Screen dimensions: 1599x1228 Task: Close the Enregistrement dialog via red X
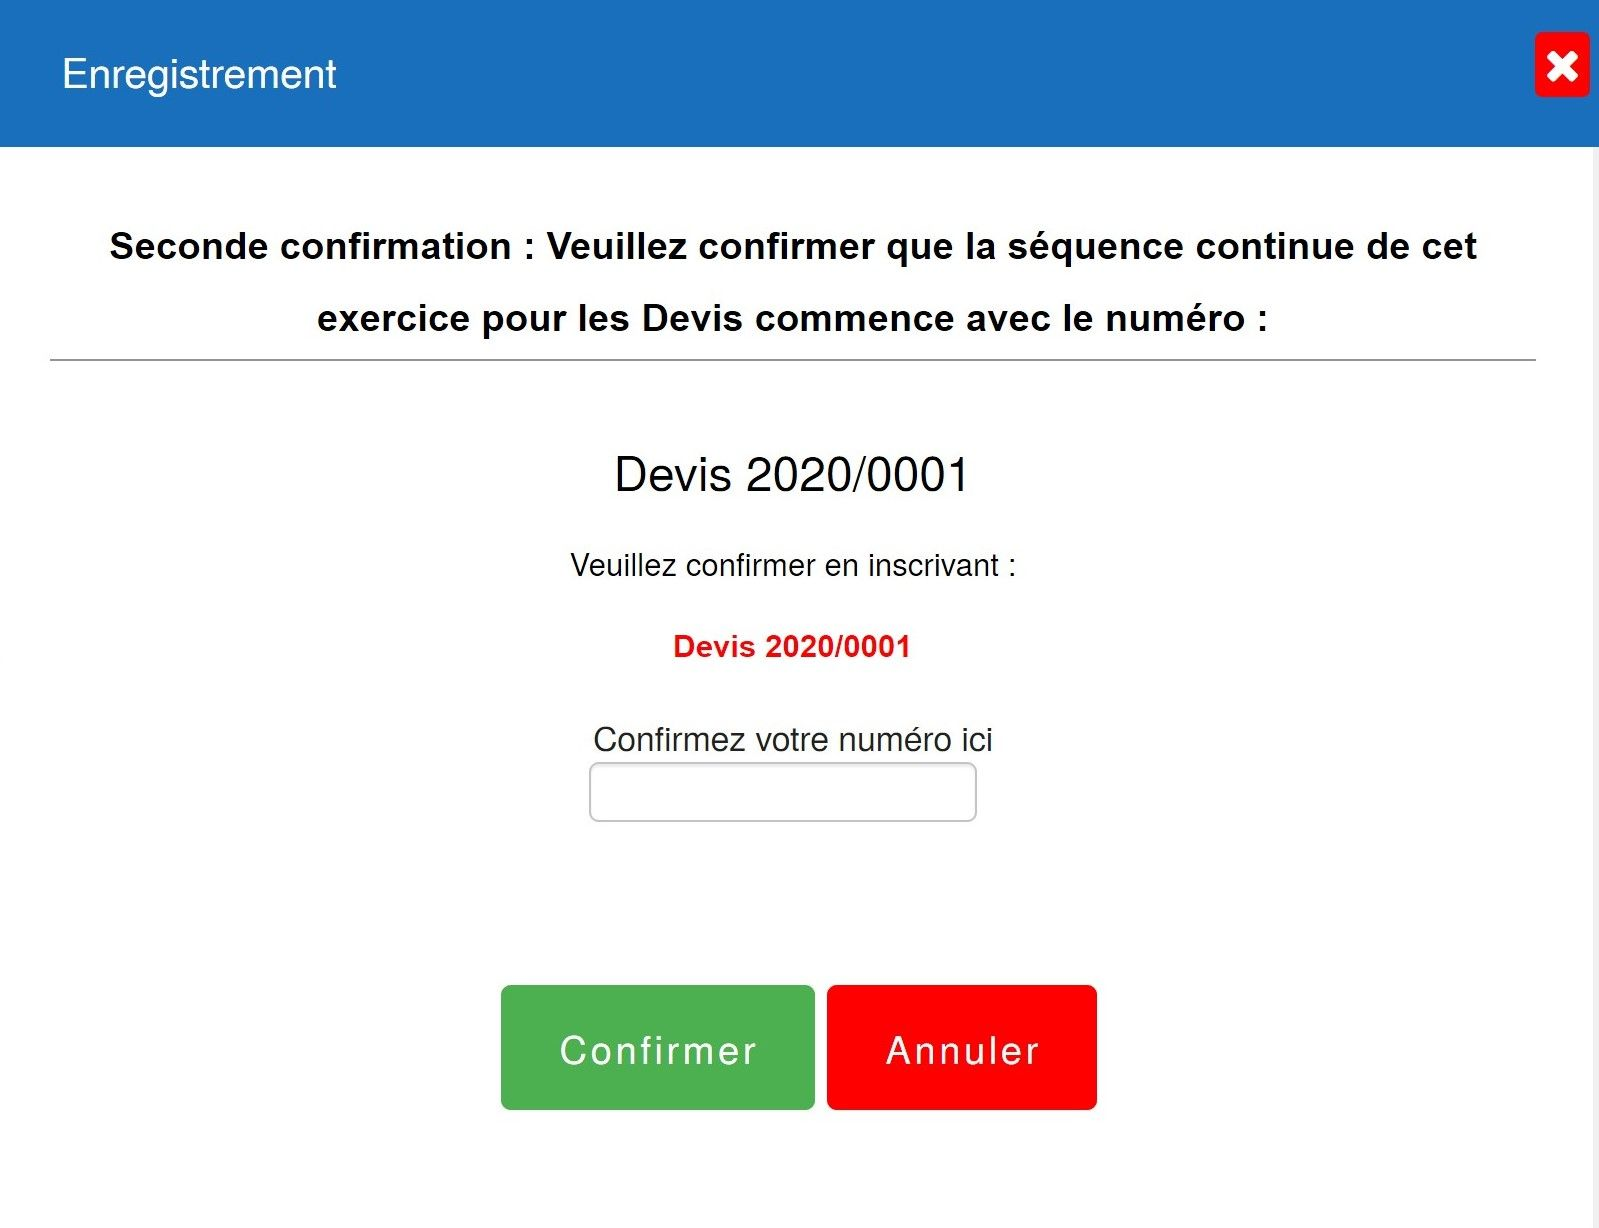pos(1562,65)
